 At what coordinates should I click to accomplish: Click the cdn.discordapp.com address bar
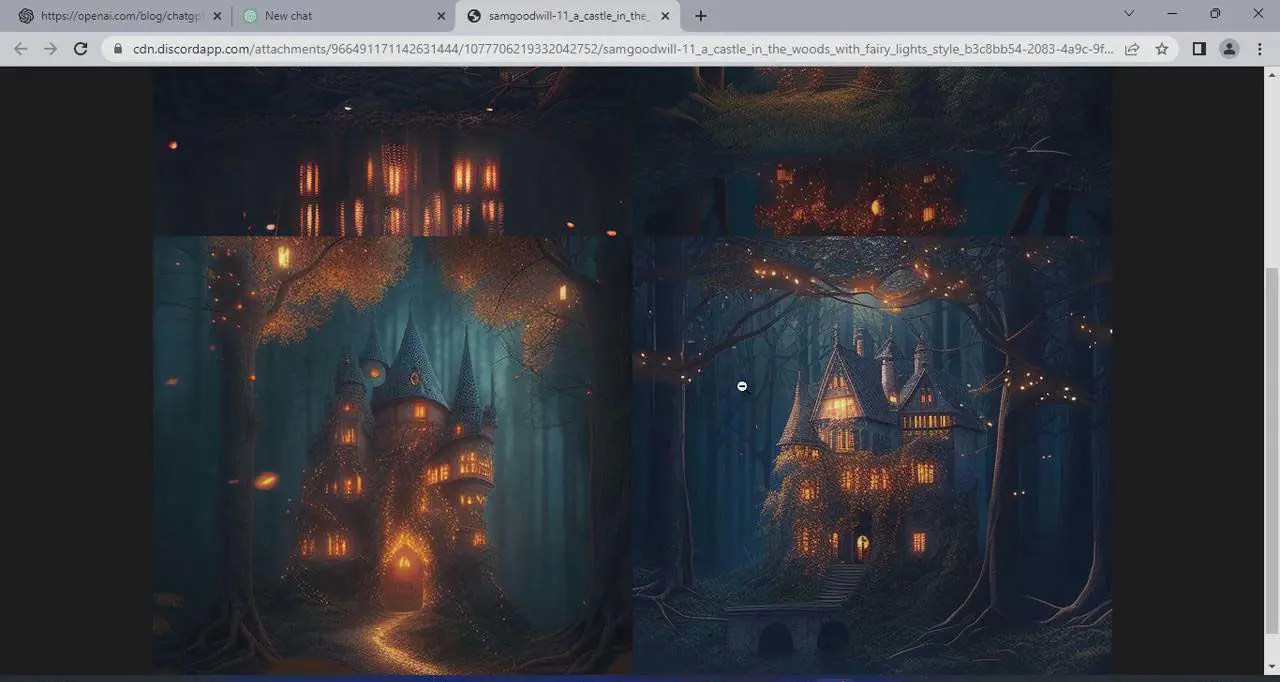(x=620, y=49)
